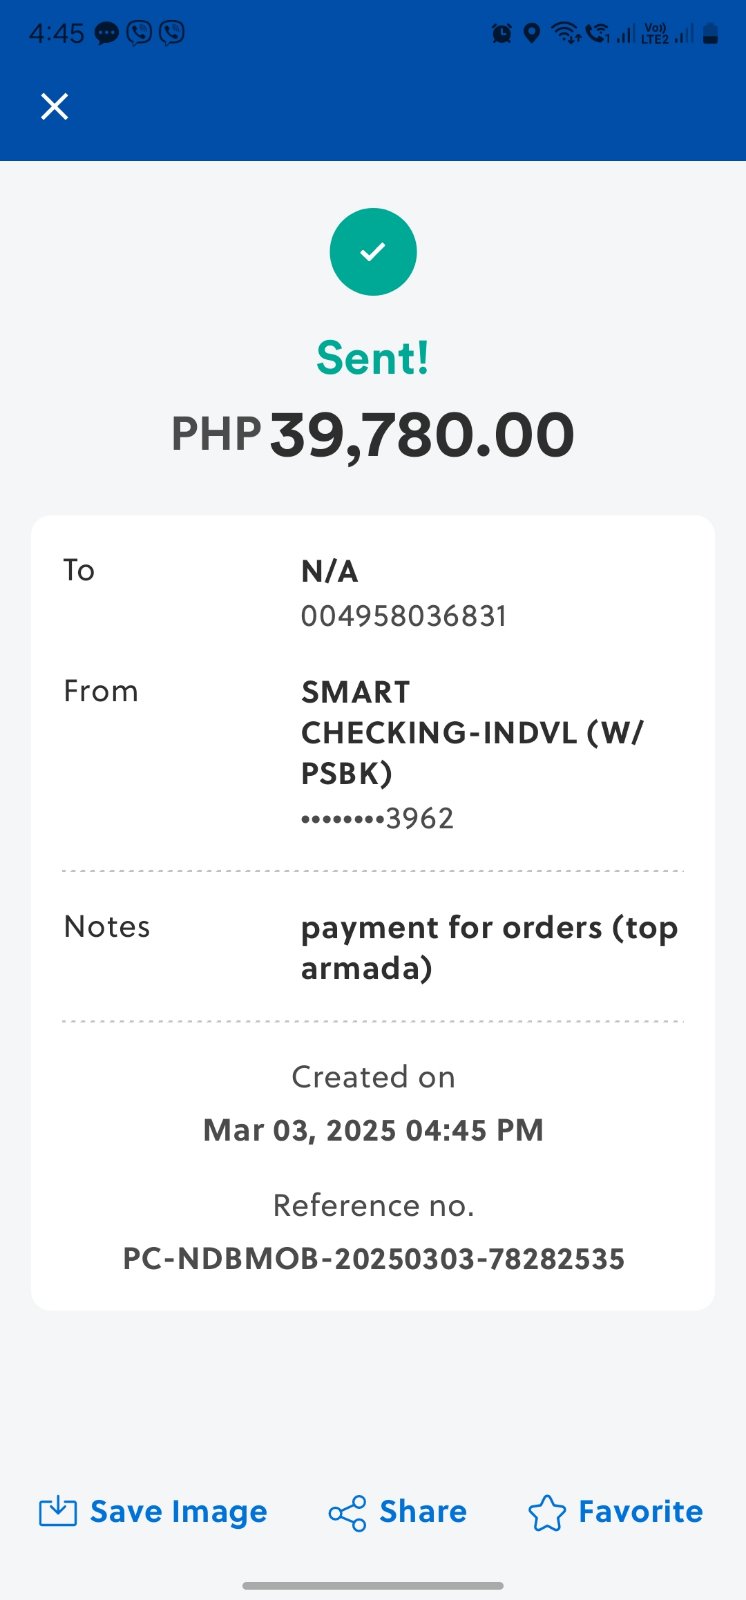
Task: Tap the location pin status icon
Action: pyautogui.click(x=532, y=34)
